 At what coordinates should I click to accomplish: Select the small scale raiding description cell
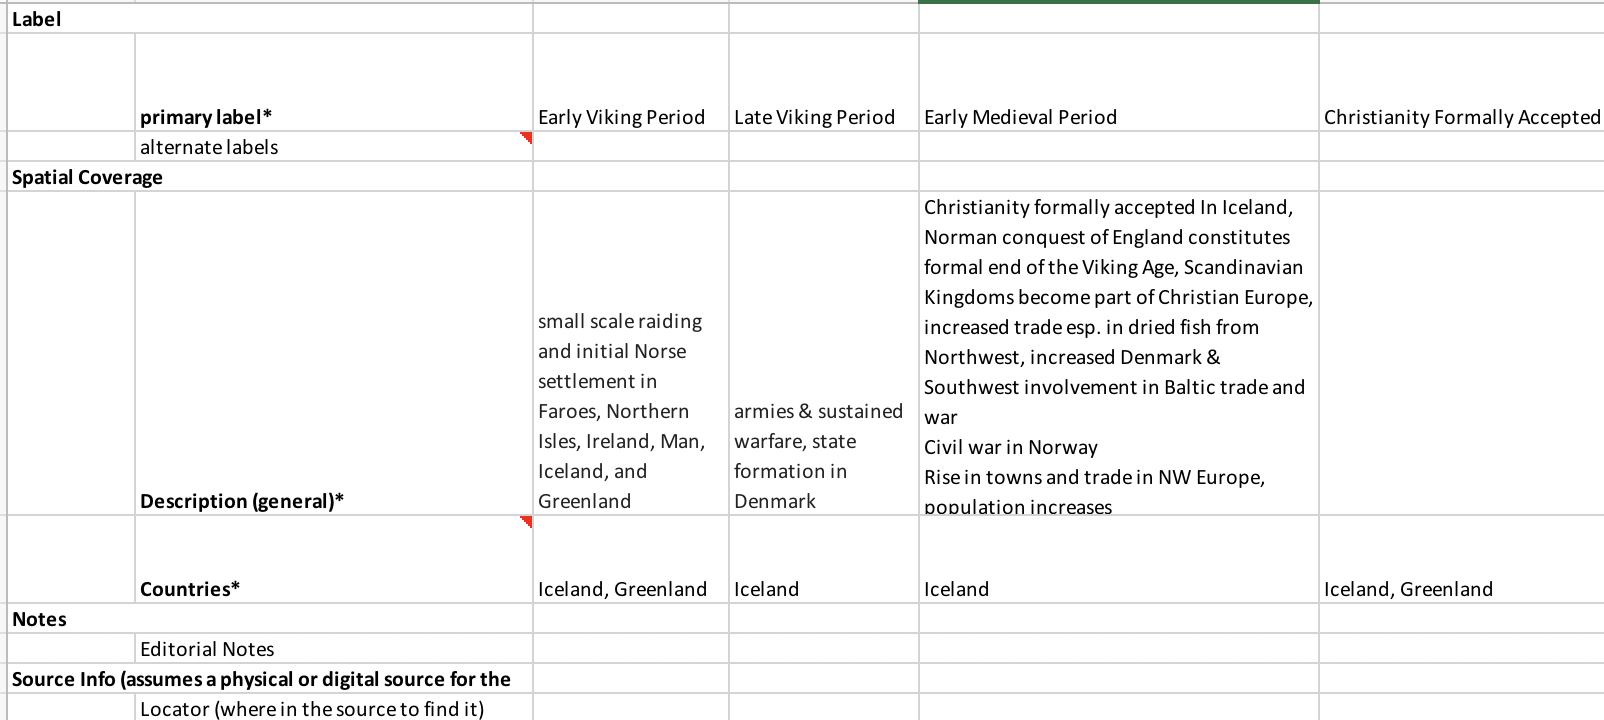click(x=631, y=353)
